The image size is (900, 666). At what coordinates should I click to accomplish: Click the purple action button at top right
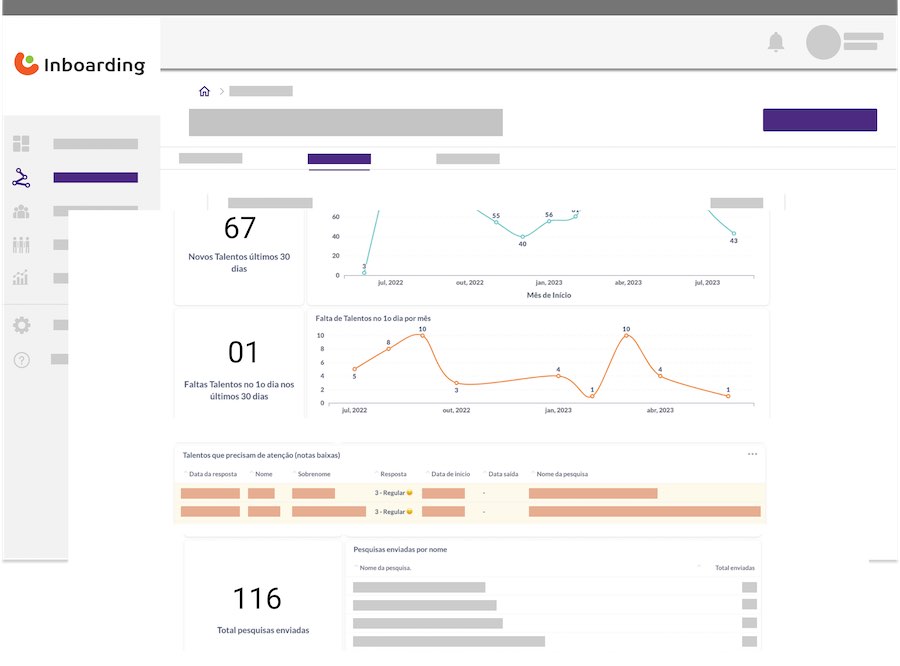click(820, 120)
